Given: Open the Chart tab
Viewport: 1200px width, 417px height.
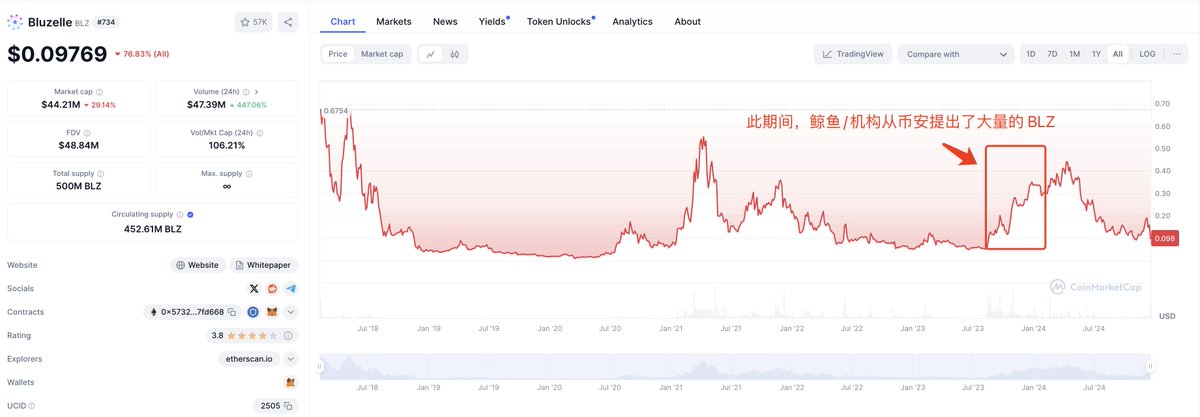Looking at the screenshot, I should (342, 21).
